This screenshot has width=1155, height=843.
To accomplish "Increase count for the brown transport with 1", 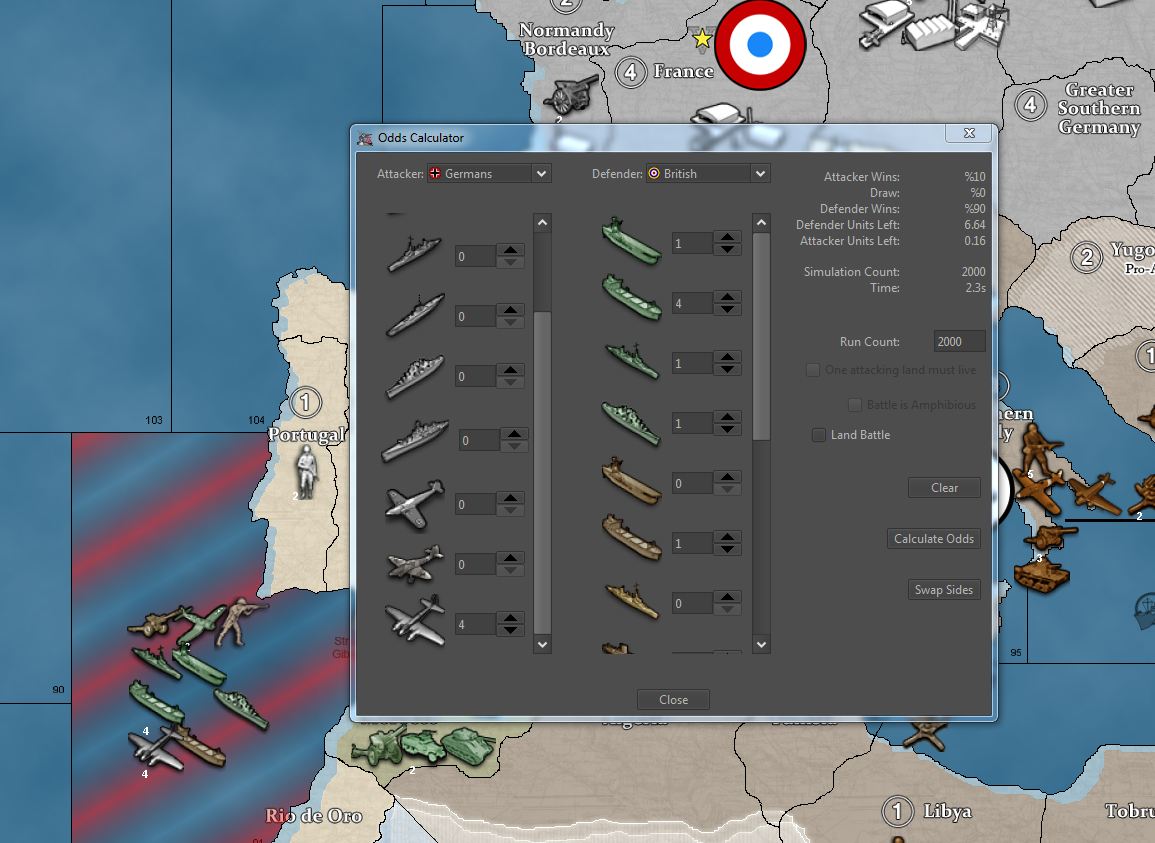I will 727,537.
